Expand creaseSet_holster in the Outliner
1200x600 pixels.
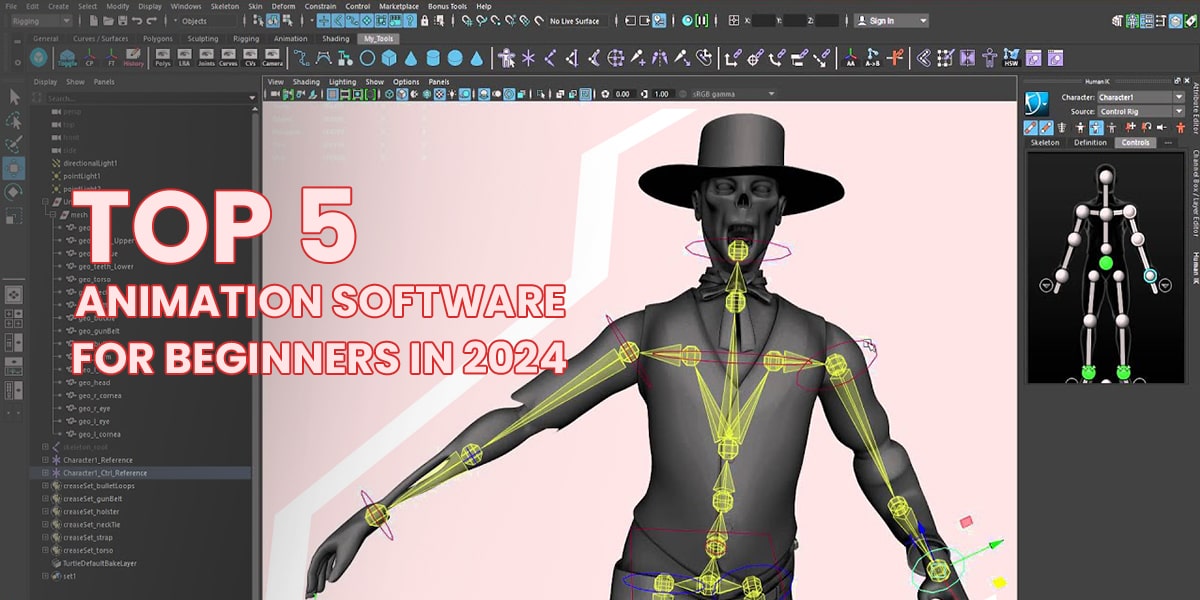(44, 511)
